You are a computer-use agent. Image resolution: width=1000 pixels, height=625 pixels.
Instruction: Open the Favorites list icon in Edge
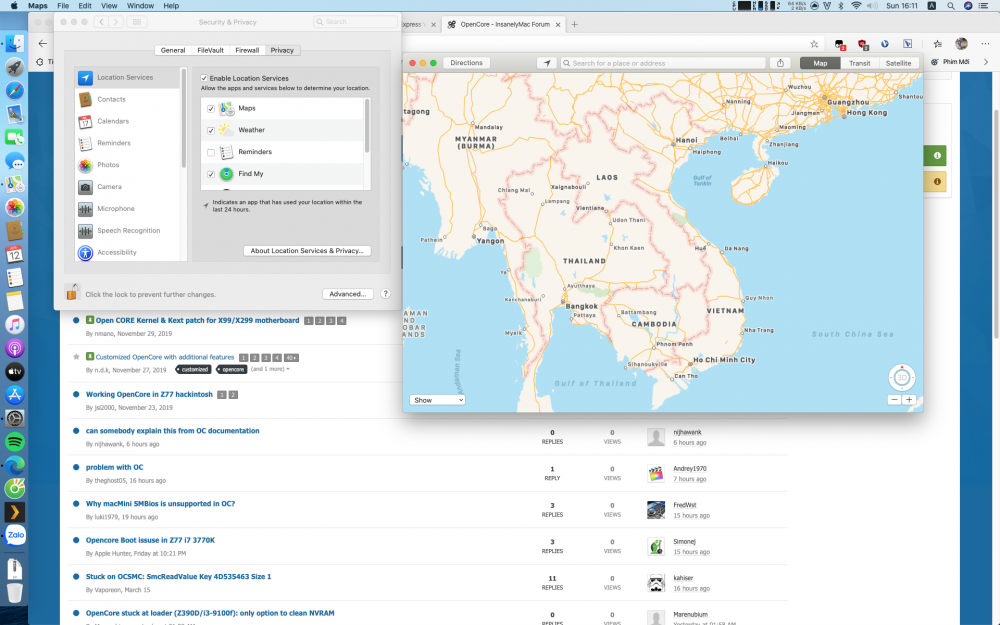938,44
